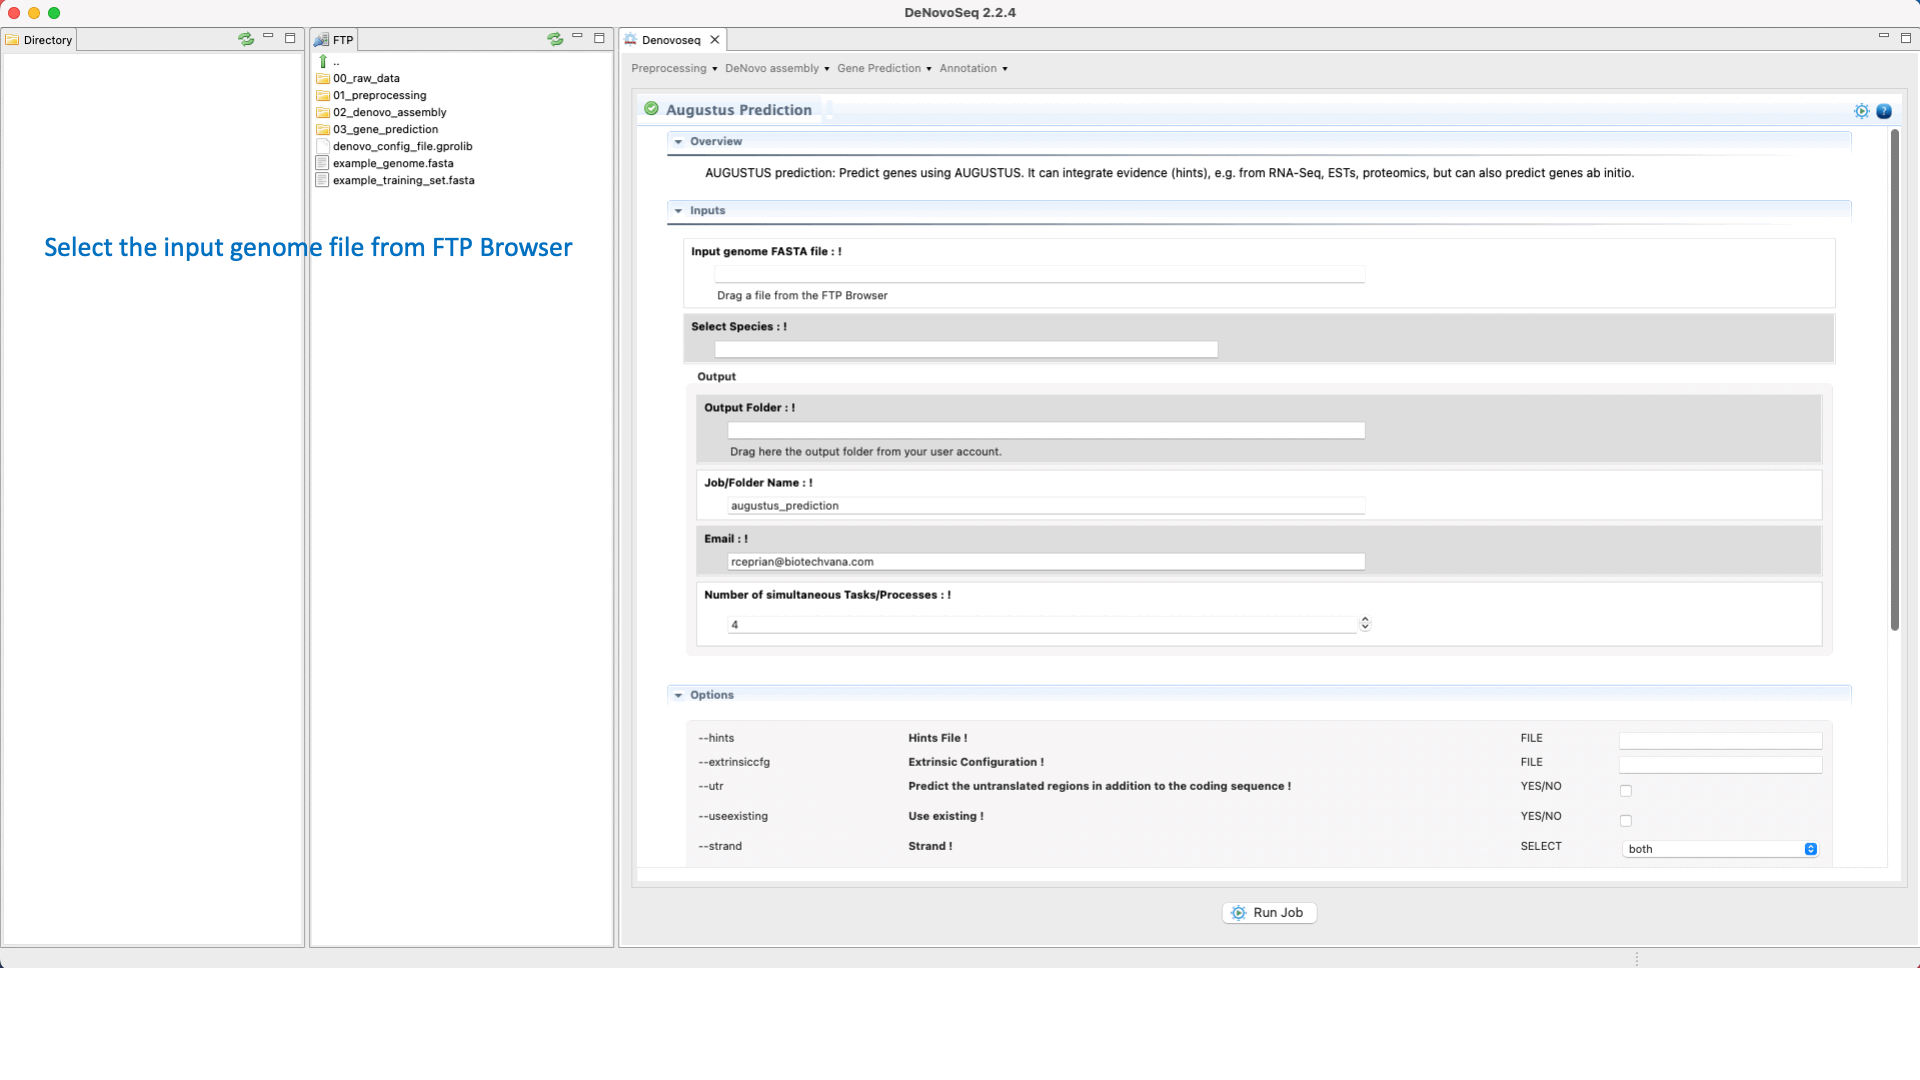The image size is (1920, 1080).
Task: Click the Run Job button
Action: click(x=1268, y=913)
